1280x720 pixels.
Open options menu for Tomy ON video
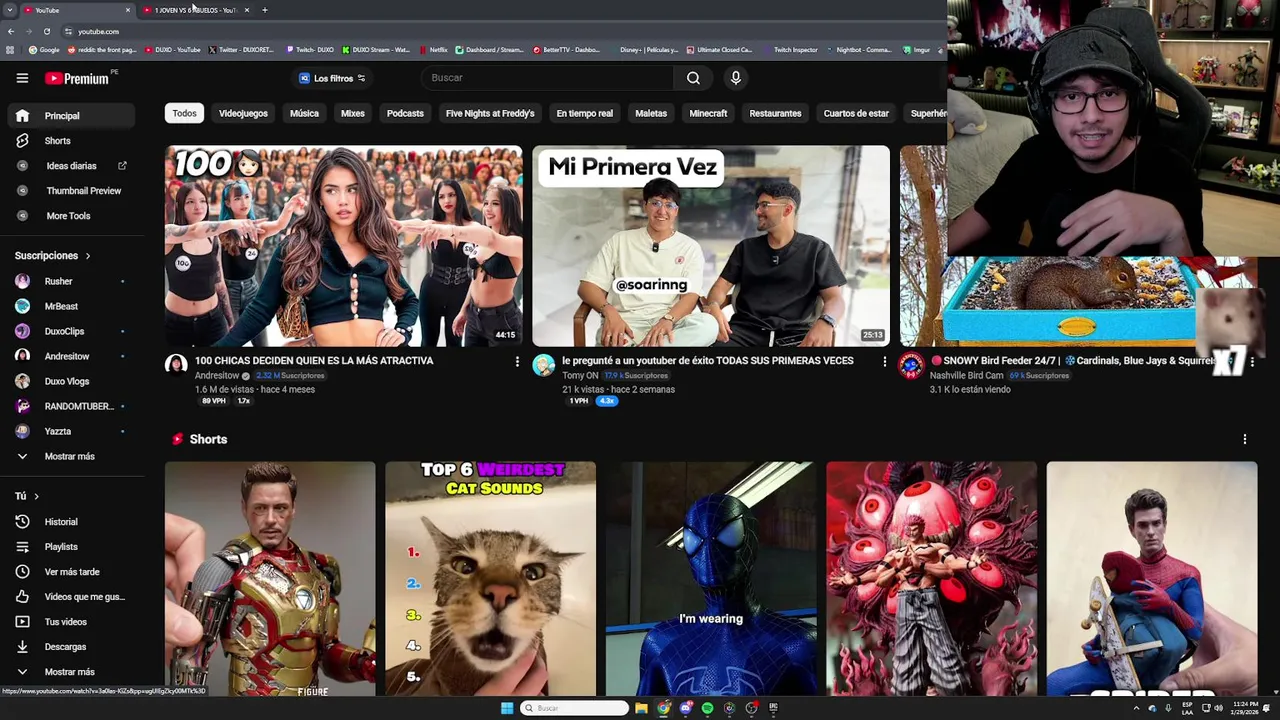pos(884,361)
